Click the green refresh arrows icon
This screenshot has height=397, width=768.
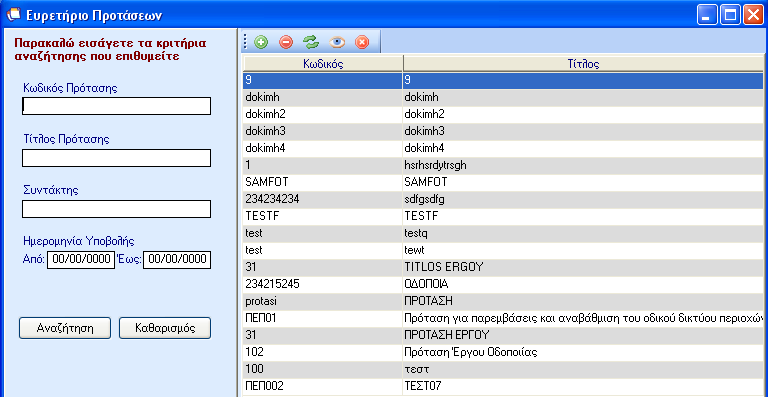tap(311, 43)
